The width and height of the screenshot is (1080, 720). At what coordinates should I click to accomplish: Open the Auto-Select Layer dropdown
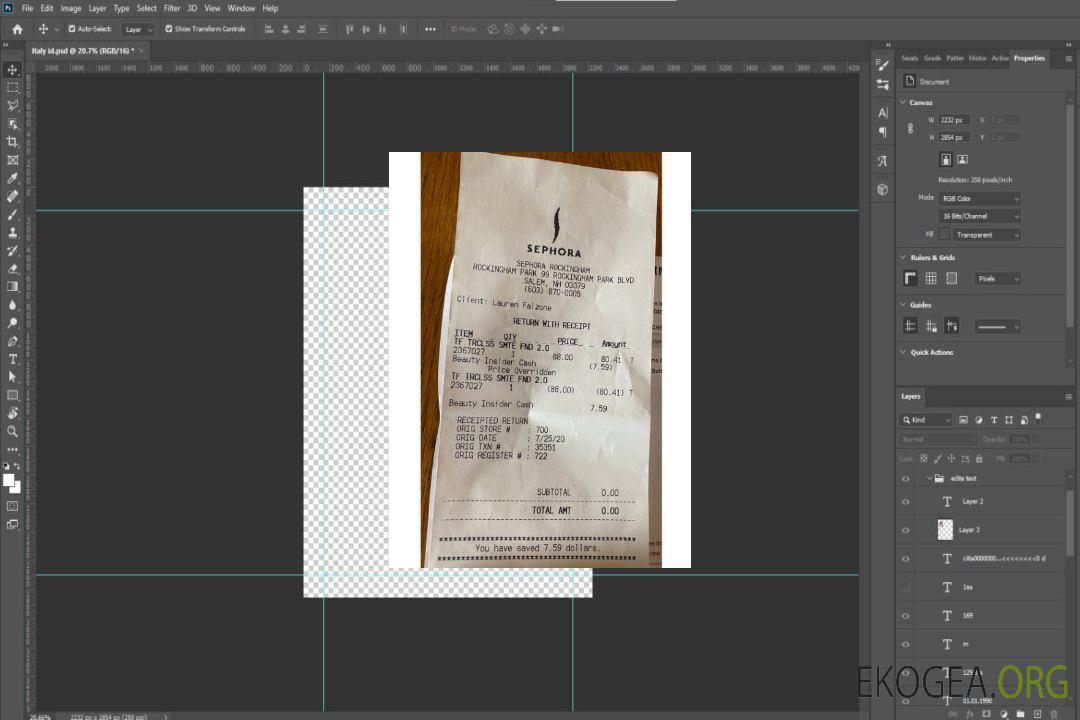pyautogui.click(x=138, y=29)
